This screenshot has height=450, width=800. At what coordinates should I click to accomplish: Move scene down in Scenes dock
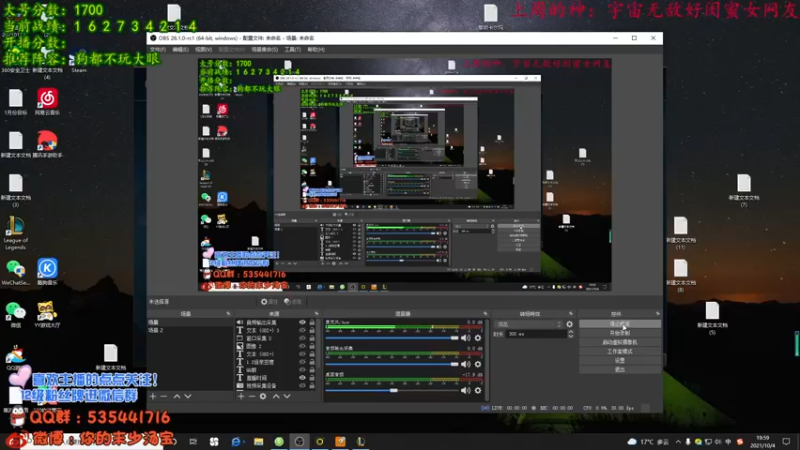point(188,396)
